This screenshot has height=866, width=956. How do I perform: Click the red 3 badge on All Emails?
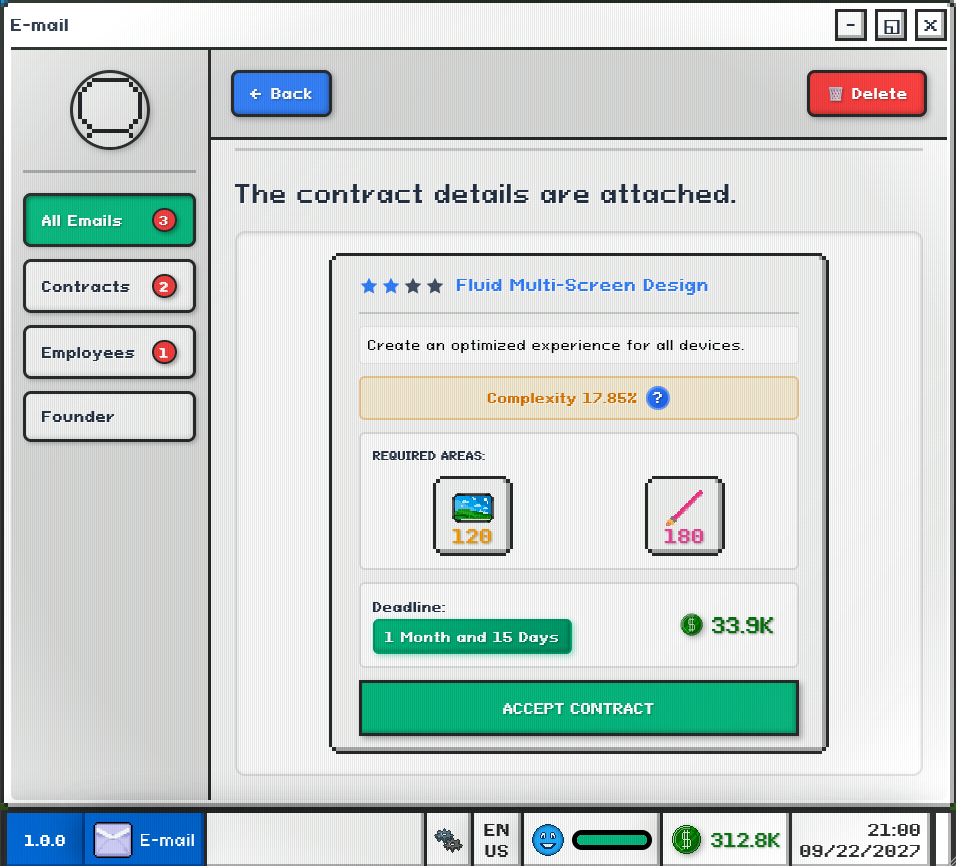click(163, 220)
